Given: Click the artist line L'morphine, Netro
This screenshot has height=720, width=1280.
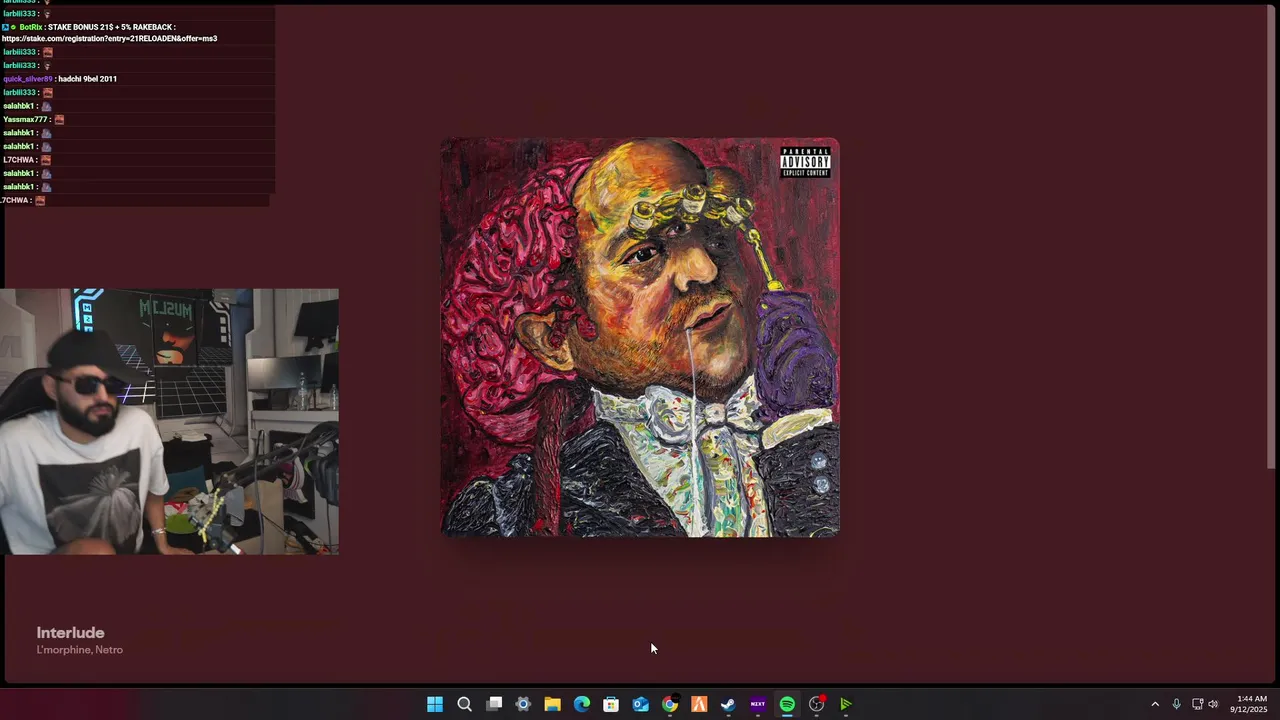Looking at the screenshot, I should 80,650.
